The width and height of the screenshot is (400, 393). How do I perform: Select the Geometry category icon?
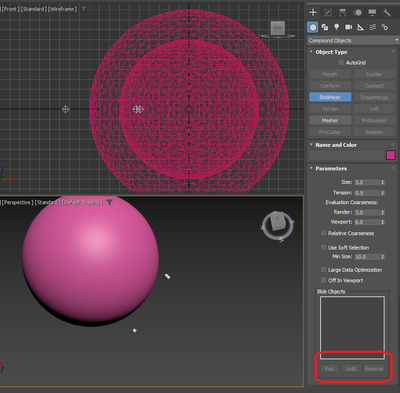313,27
